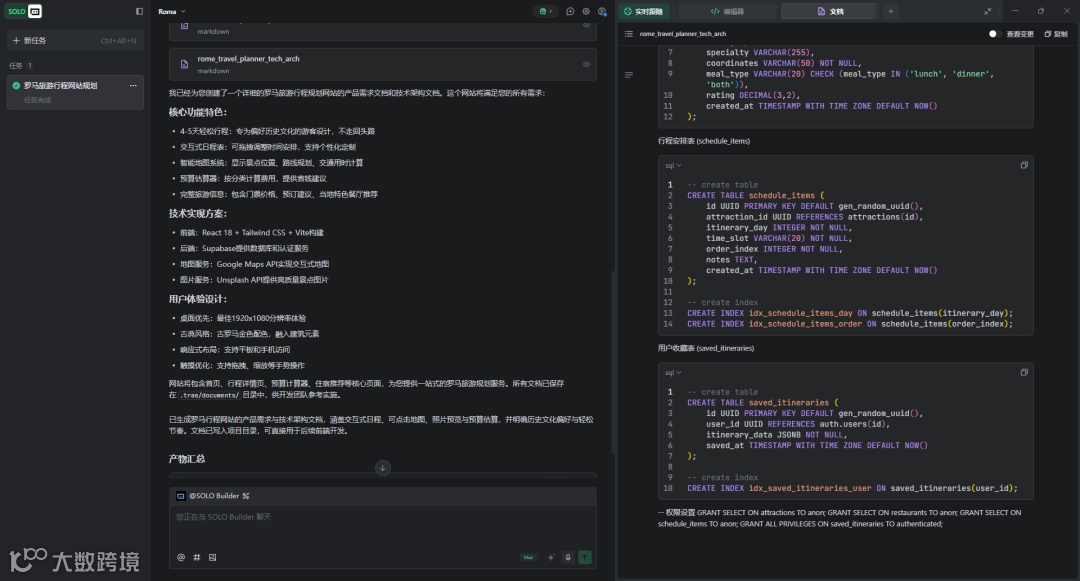
Task: Insert a # context reference
Action: pos(197,558)
